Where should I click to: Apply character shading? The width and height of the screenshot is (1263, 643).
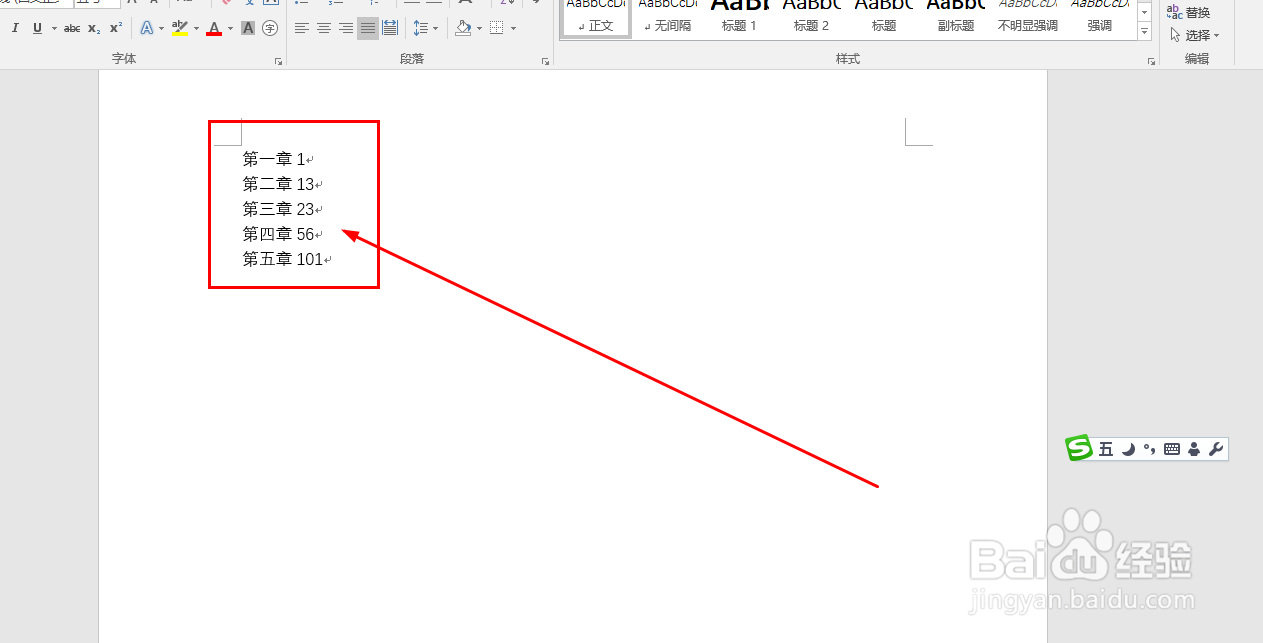click(x=248, y=28)
